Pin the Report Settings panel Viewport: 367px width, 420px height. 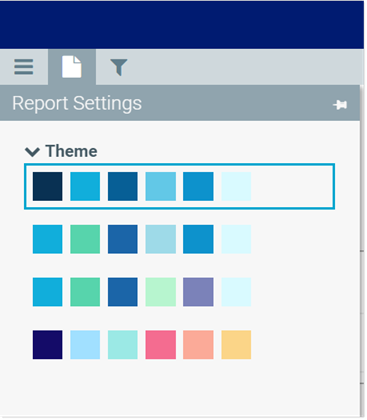[340, 105]
